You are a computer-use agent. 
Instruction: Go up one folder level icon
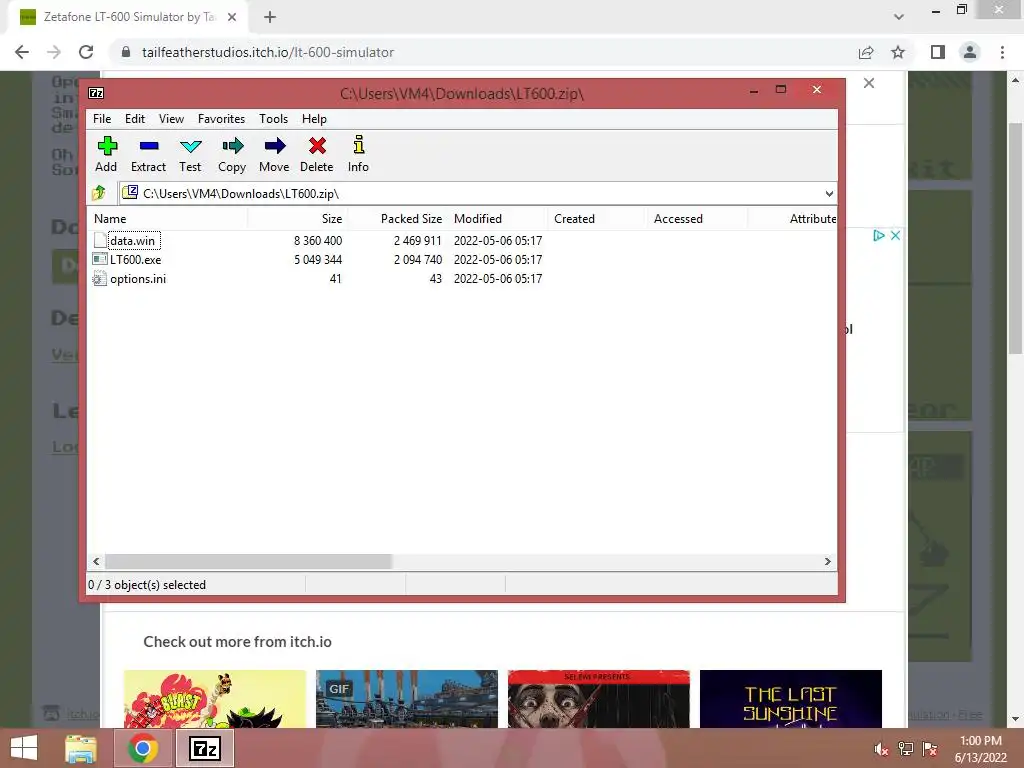pos(99,193)
